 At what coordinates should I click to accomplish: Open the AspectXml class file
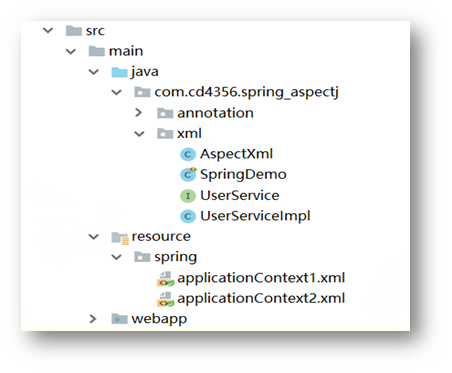click(x=236, y=154)
